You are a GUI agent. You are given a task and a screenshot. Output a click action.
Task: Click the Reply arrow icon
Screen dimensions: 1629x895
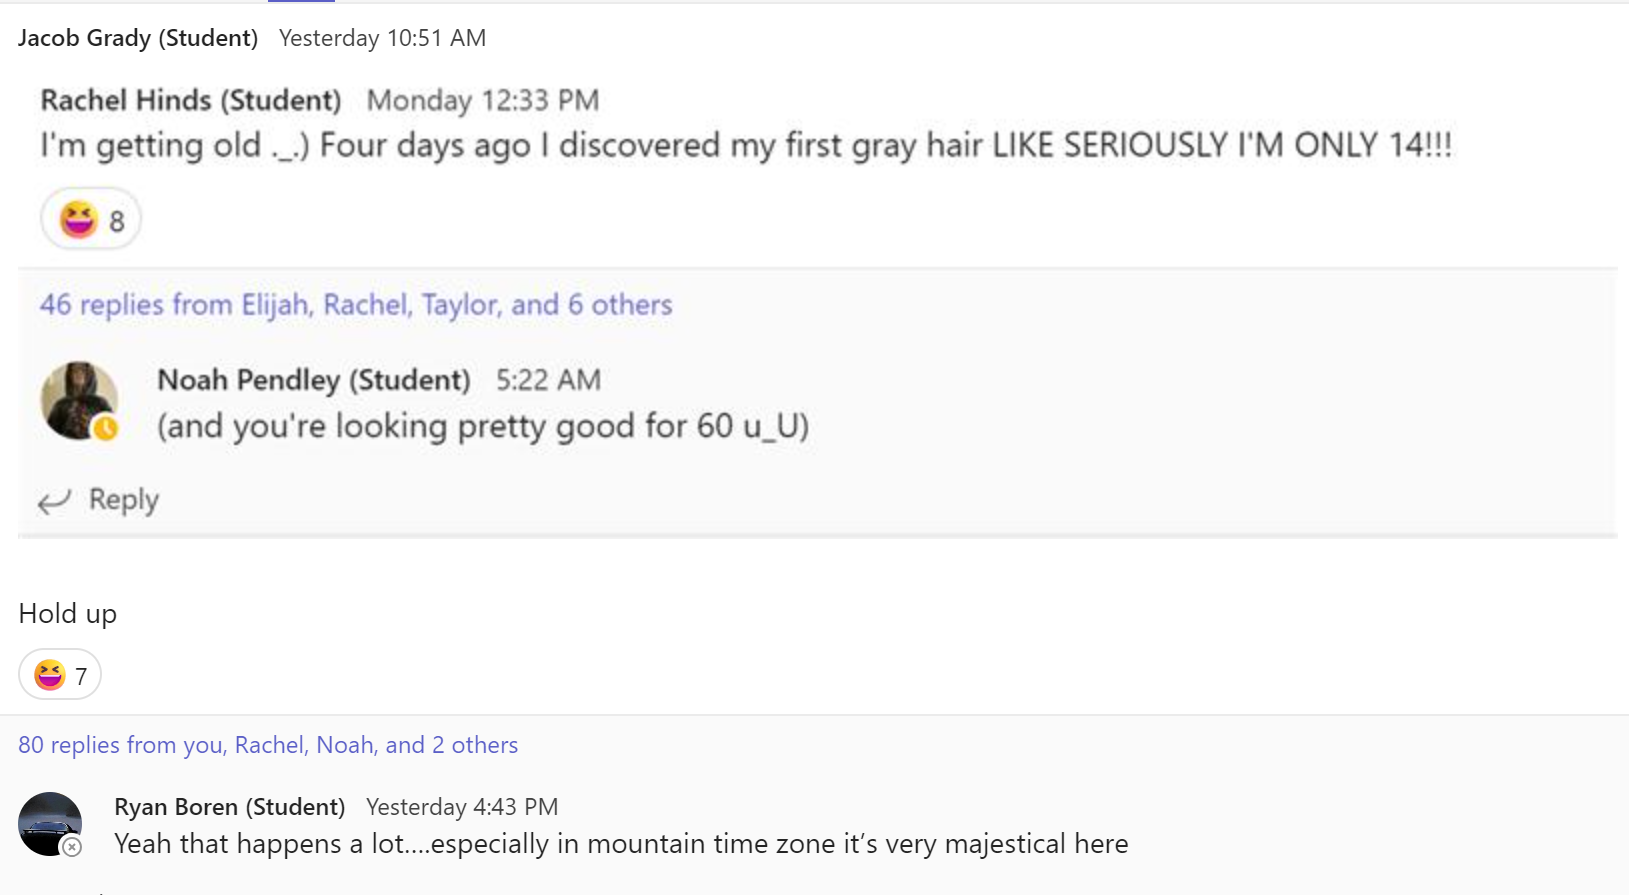pyautogui.click(x=54, y=500)
